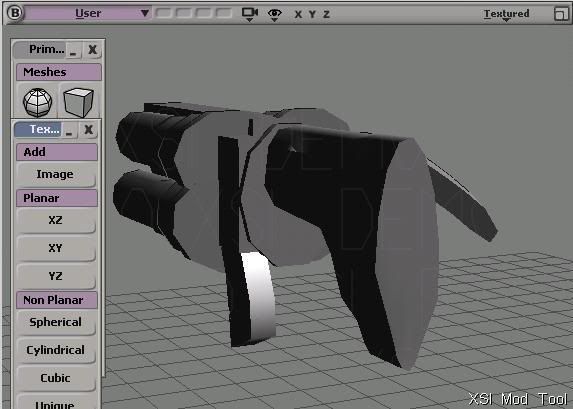The image size is (573, 409).
Task: Minimize the Tex... panel
Action: point(69,130)
